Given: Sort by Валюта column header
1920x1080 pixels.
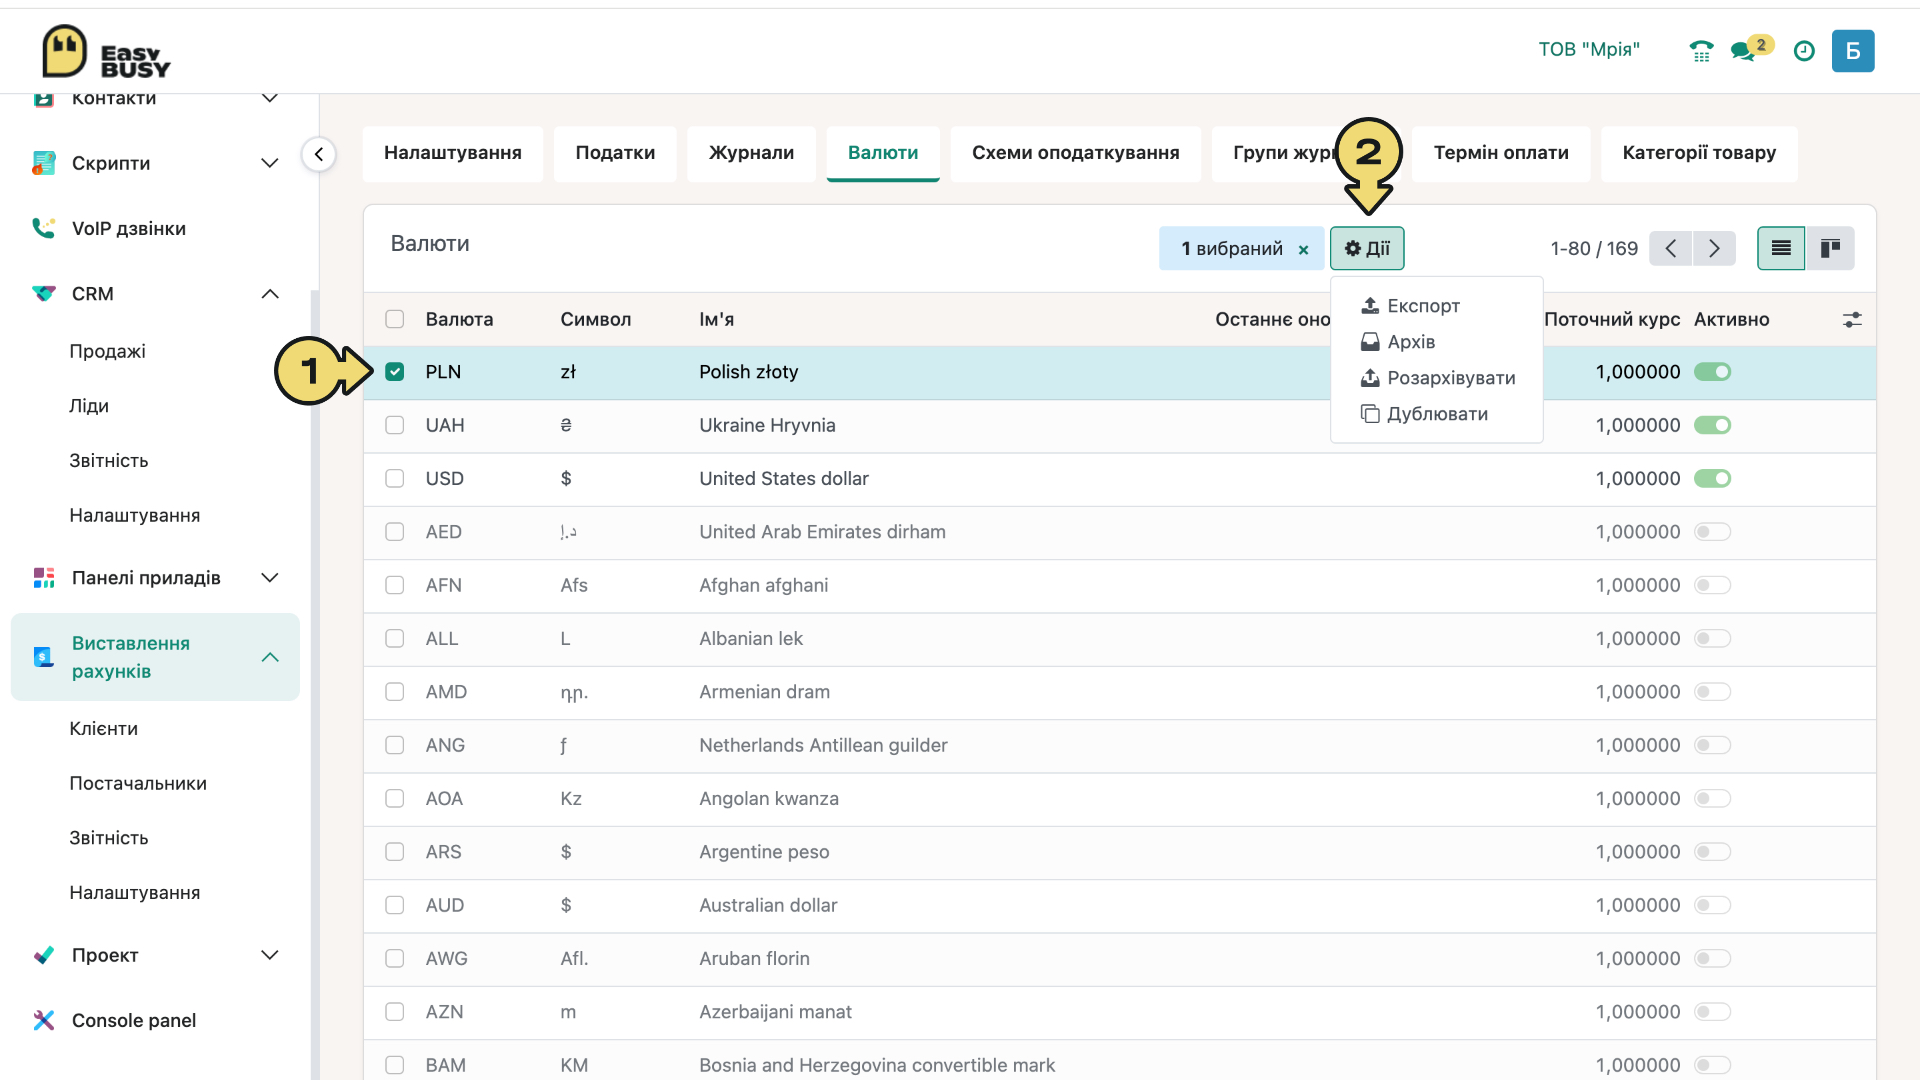Looking at the screenshot, I should pos(459,319).
